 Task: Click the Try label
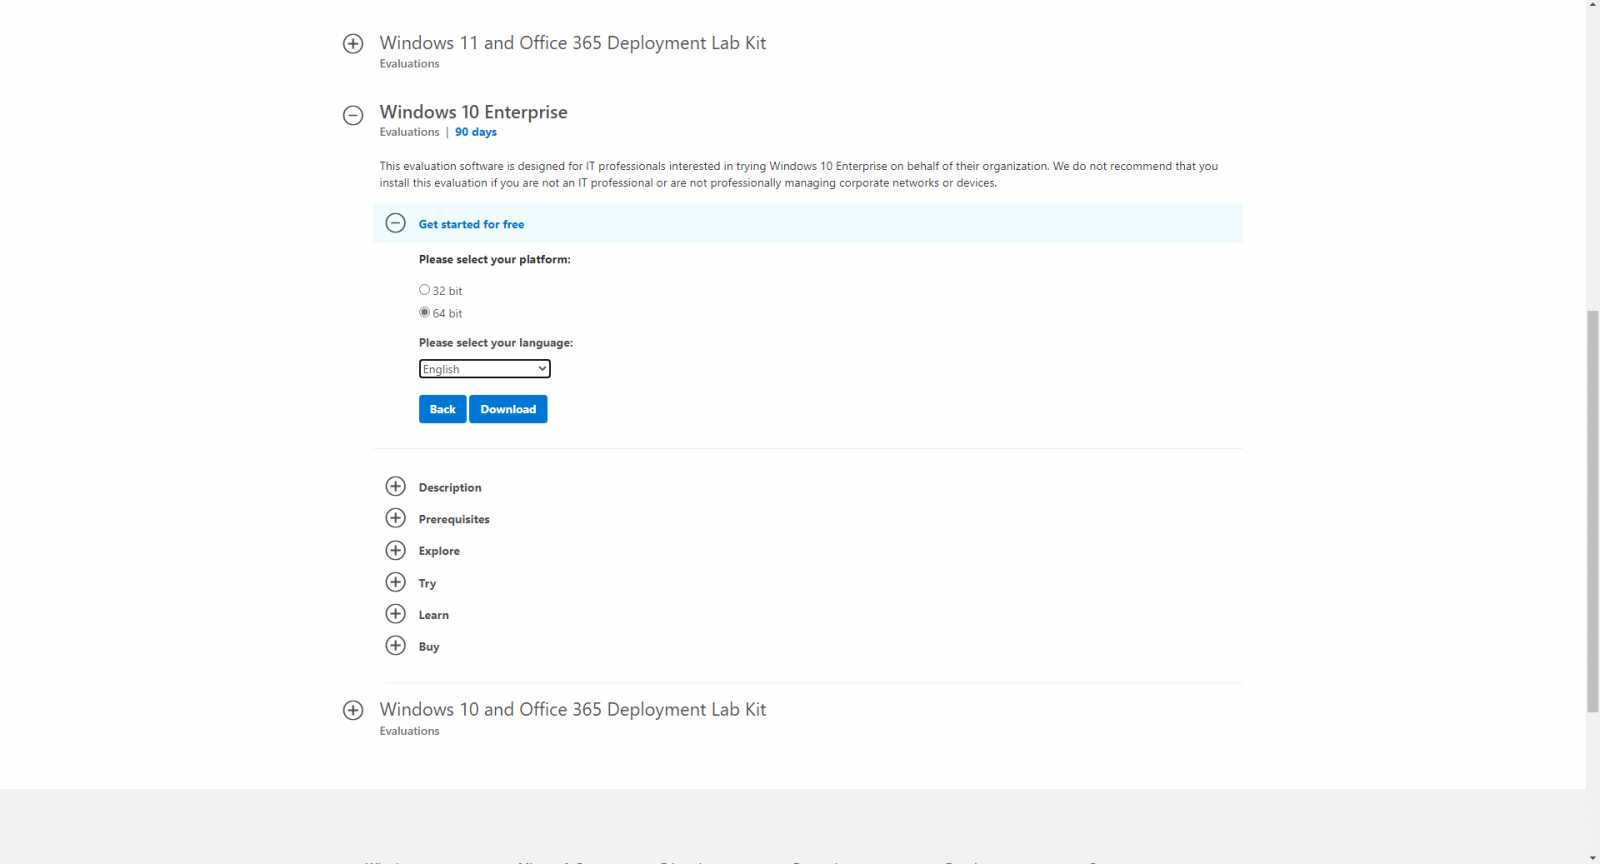click(427, 583)
